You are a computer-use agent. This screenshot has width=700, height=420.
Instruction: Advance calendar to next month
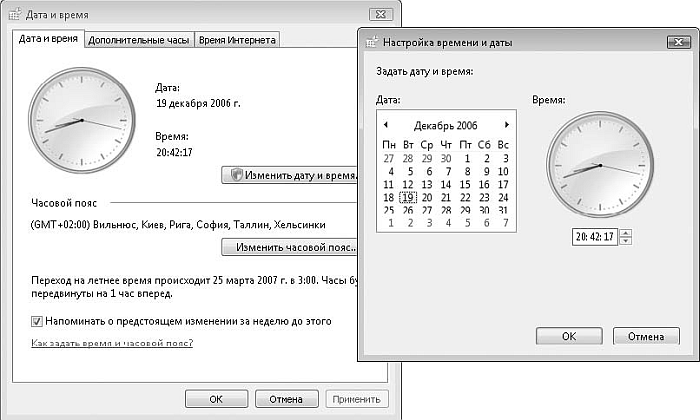(507, 125)
